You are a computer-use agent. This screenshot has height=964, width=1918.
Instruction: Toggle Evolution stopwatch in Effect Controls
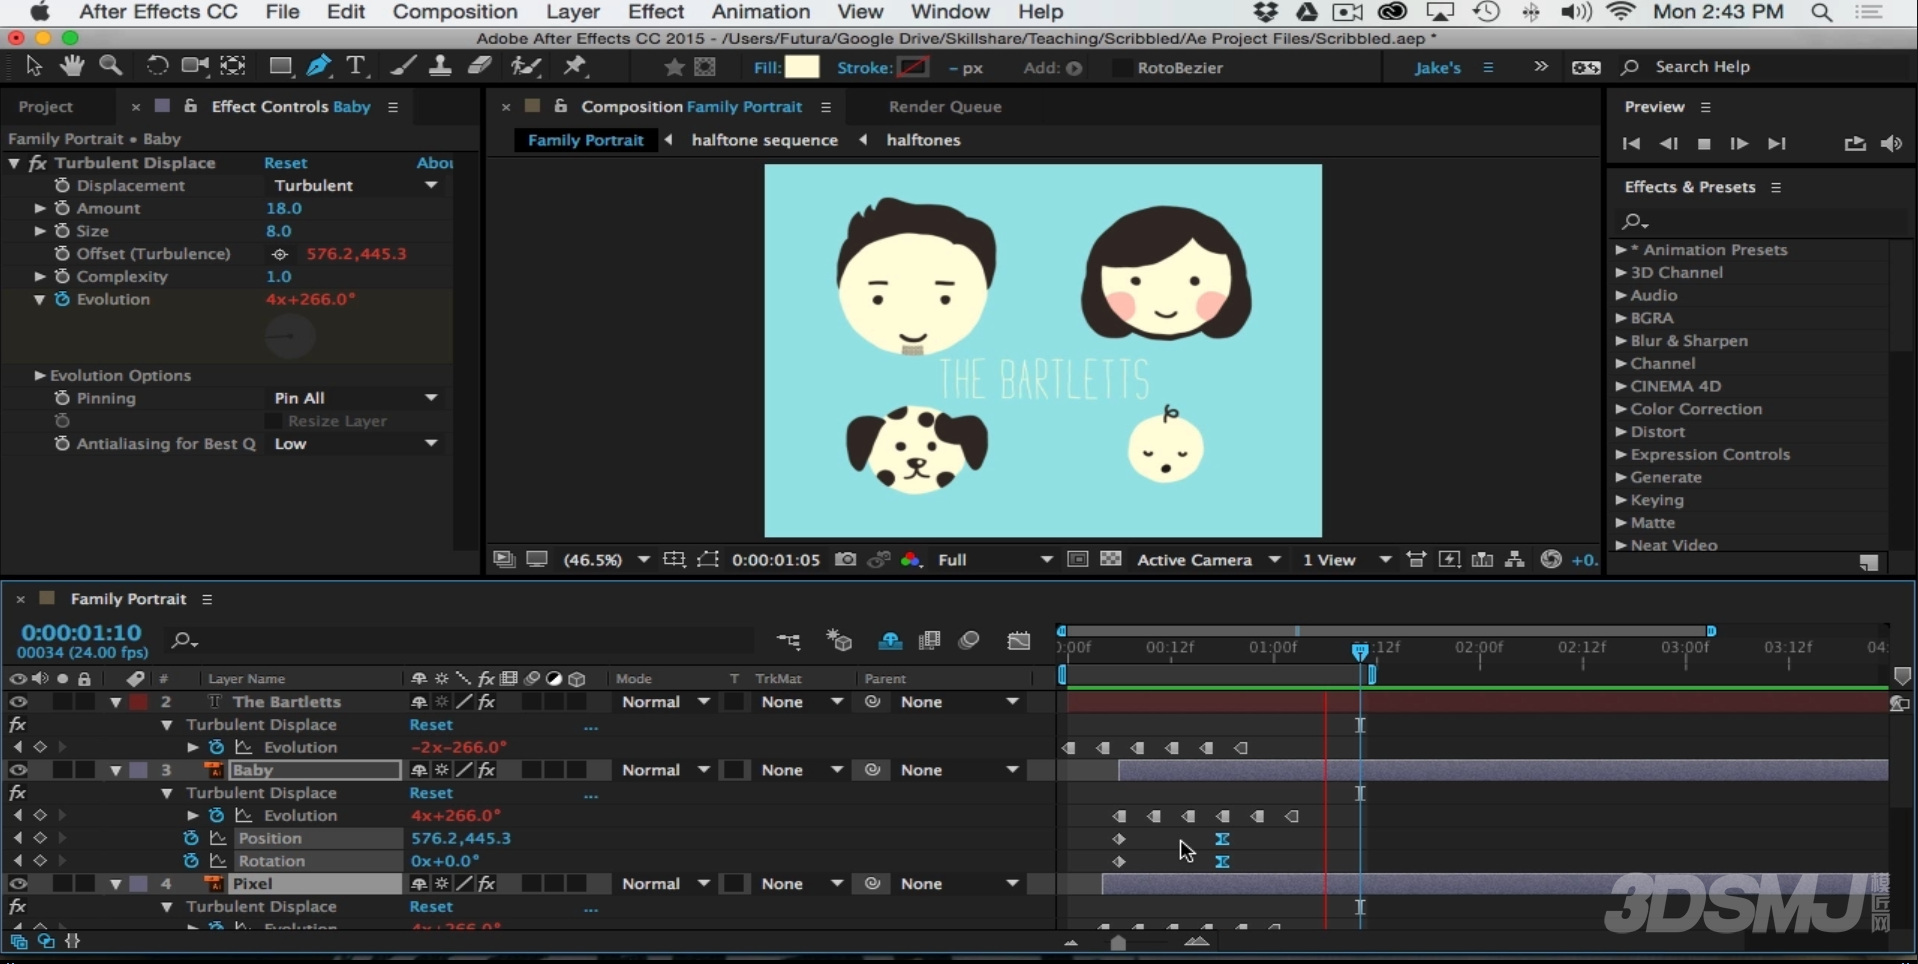[62, 299]
